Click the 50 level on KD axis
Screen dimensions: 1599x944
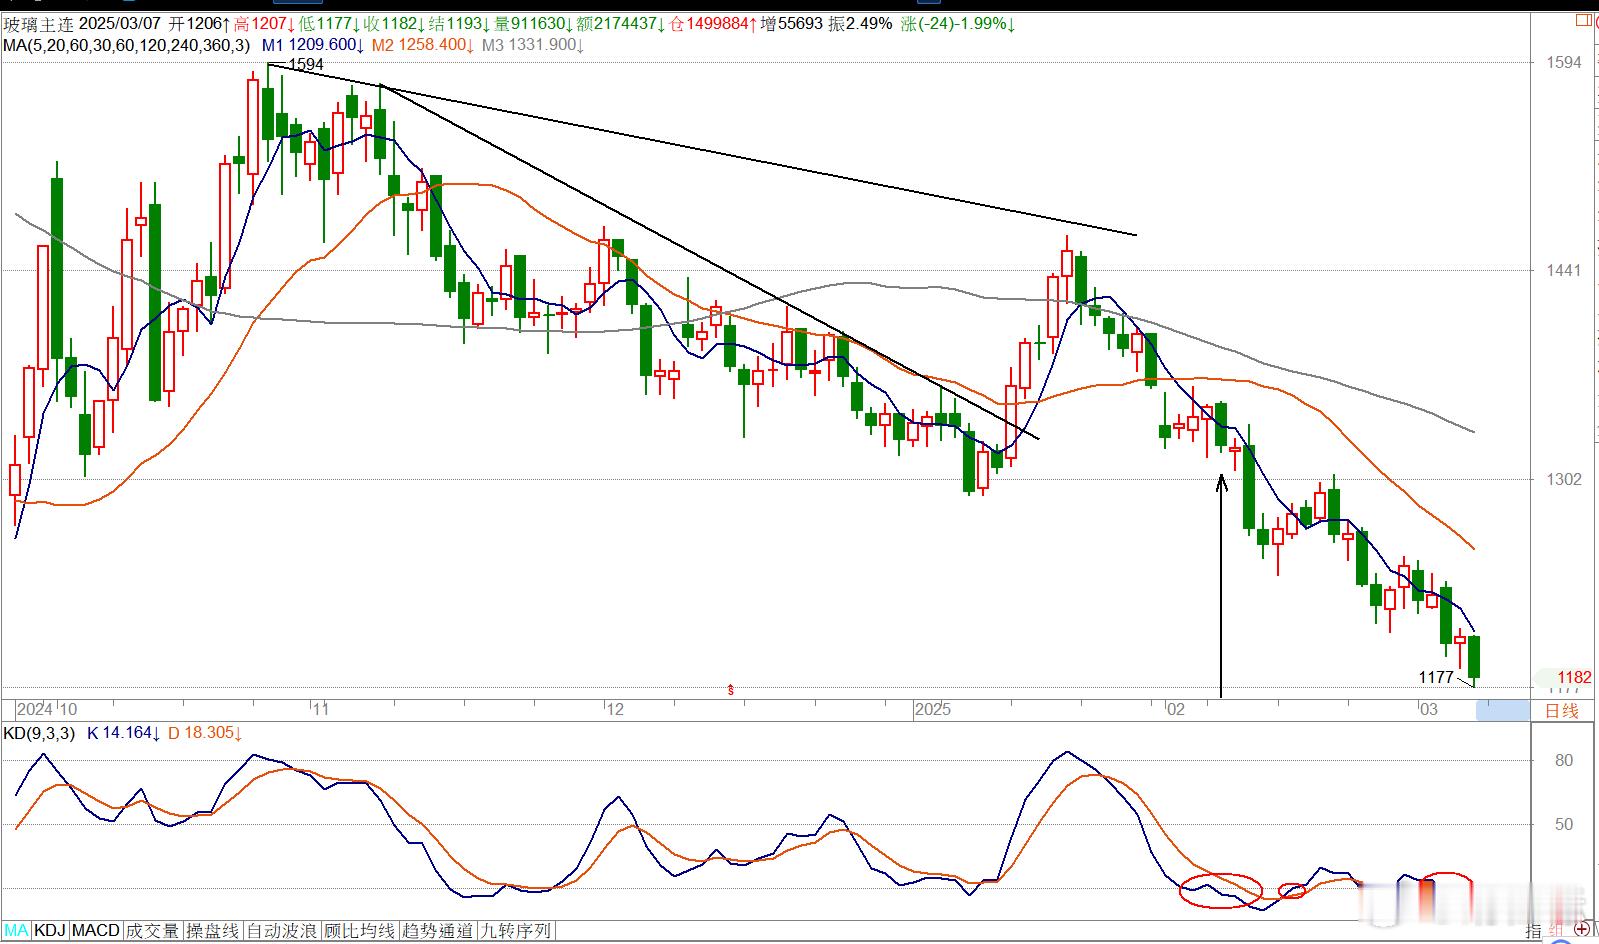click(1563, 825)
